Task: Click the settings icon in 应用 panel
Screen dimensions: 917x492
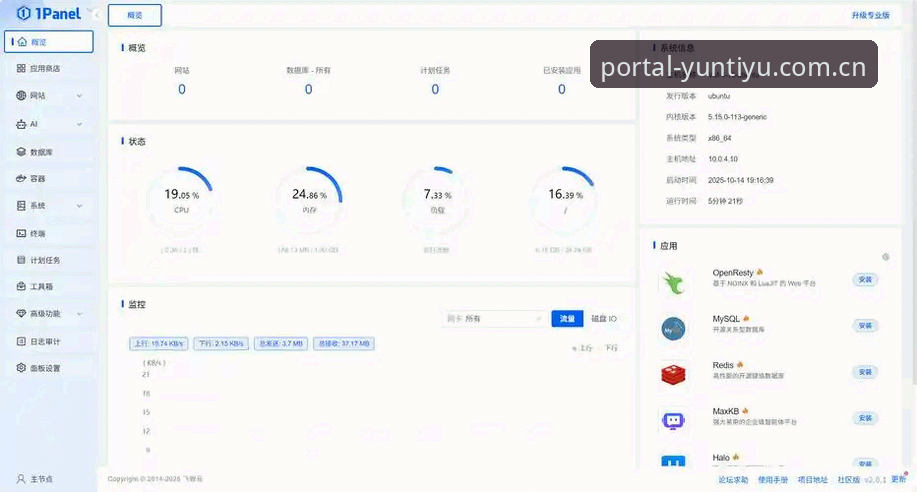Action: [x=885, y=257]
